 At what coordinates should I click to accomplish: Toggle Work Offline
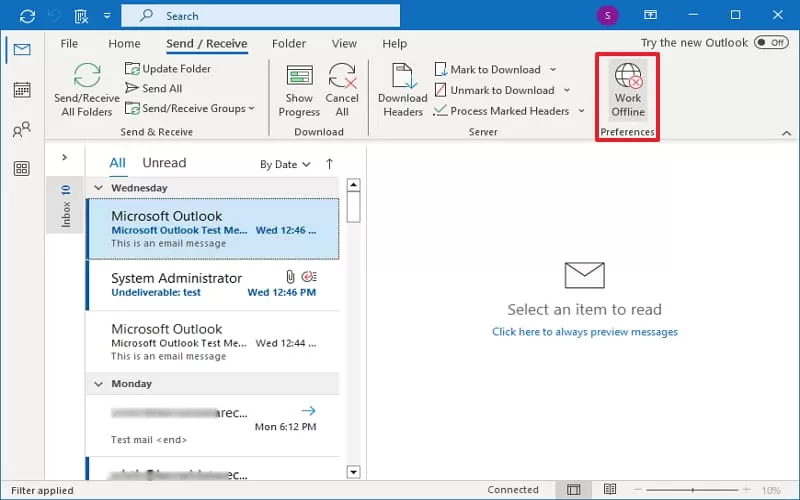pos(628,90)
